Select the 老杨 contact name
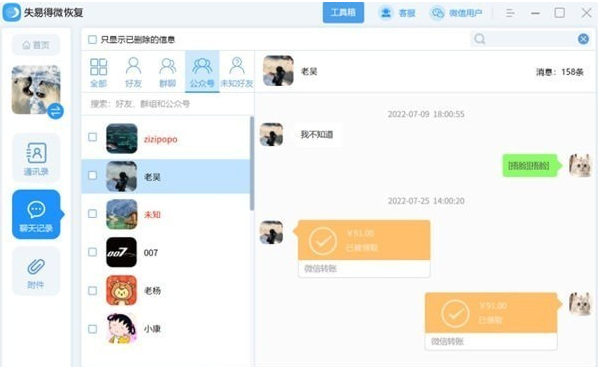This screenshot has height=367, width=601. pos(152,291)
